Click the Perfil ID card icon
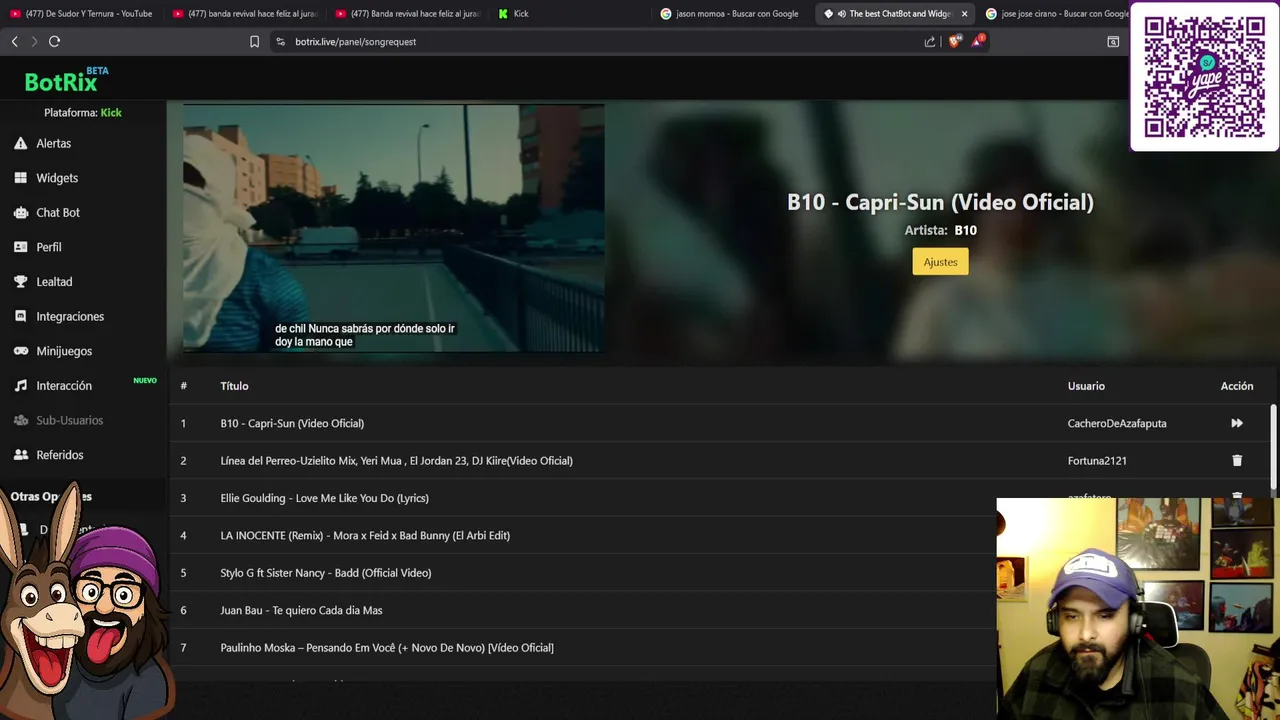 pos(20,247)
